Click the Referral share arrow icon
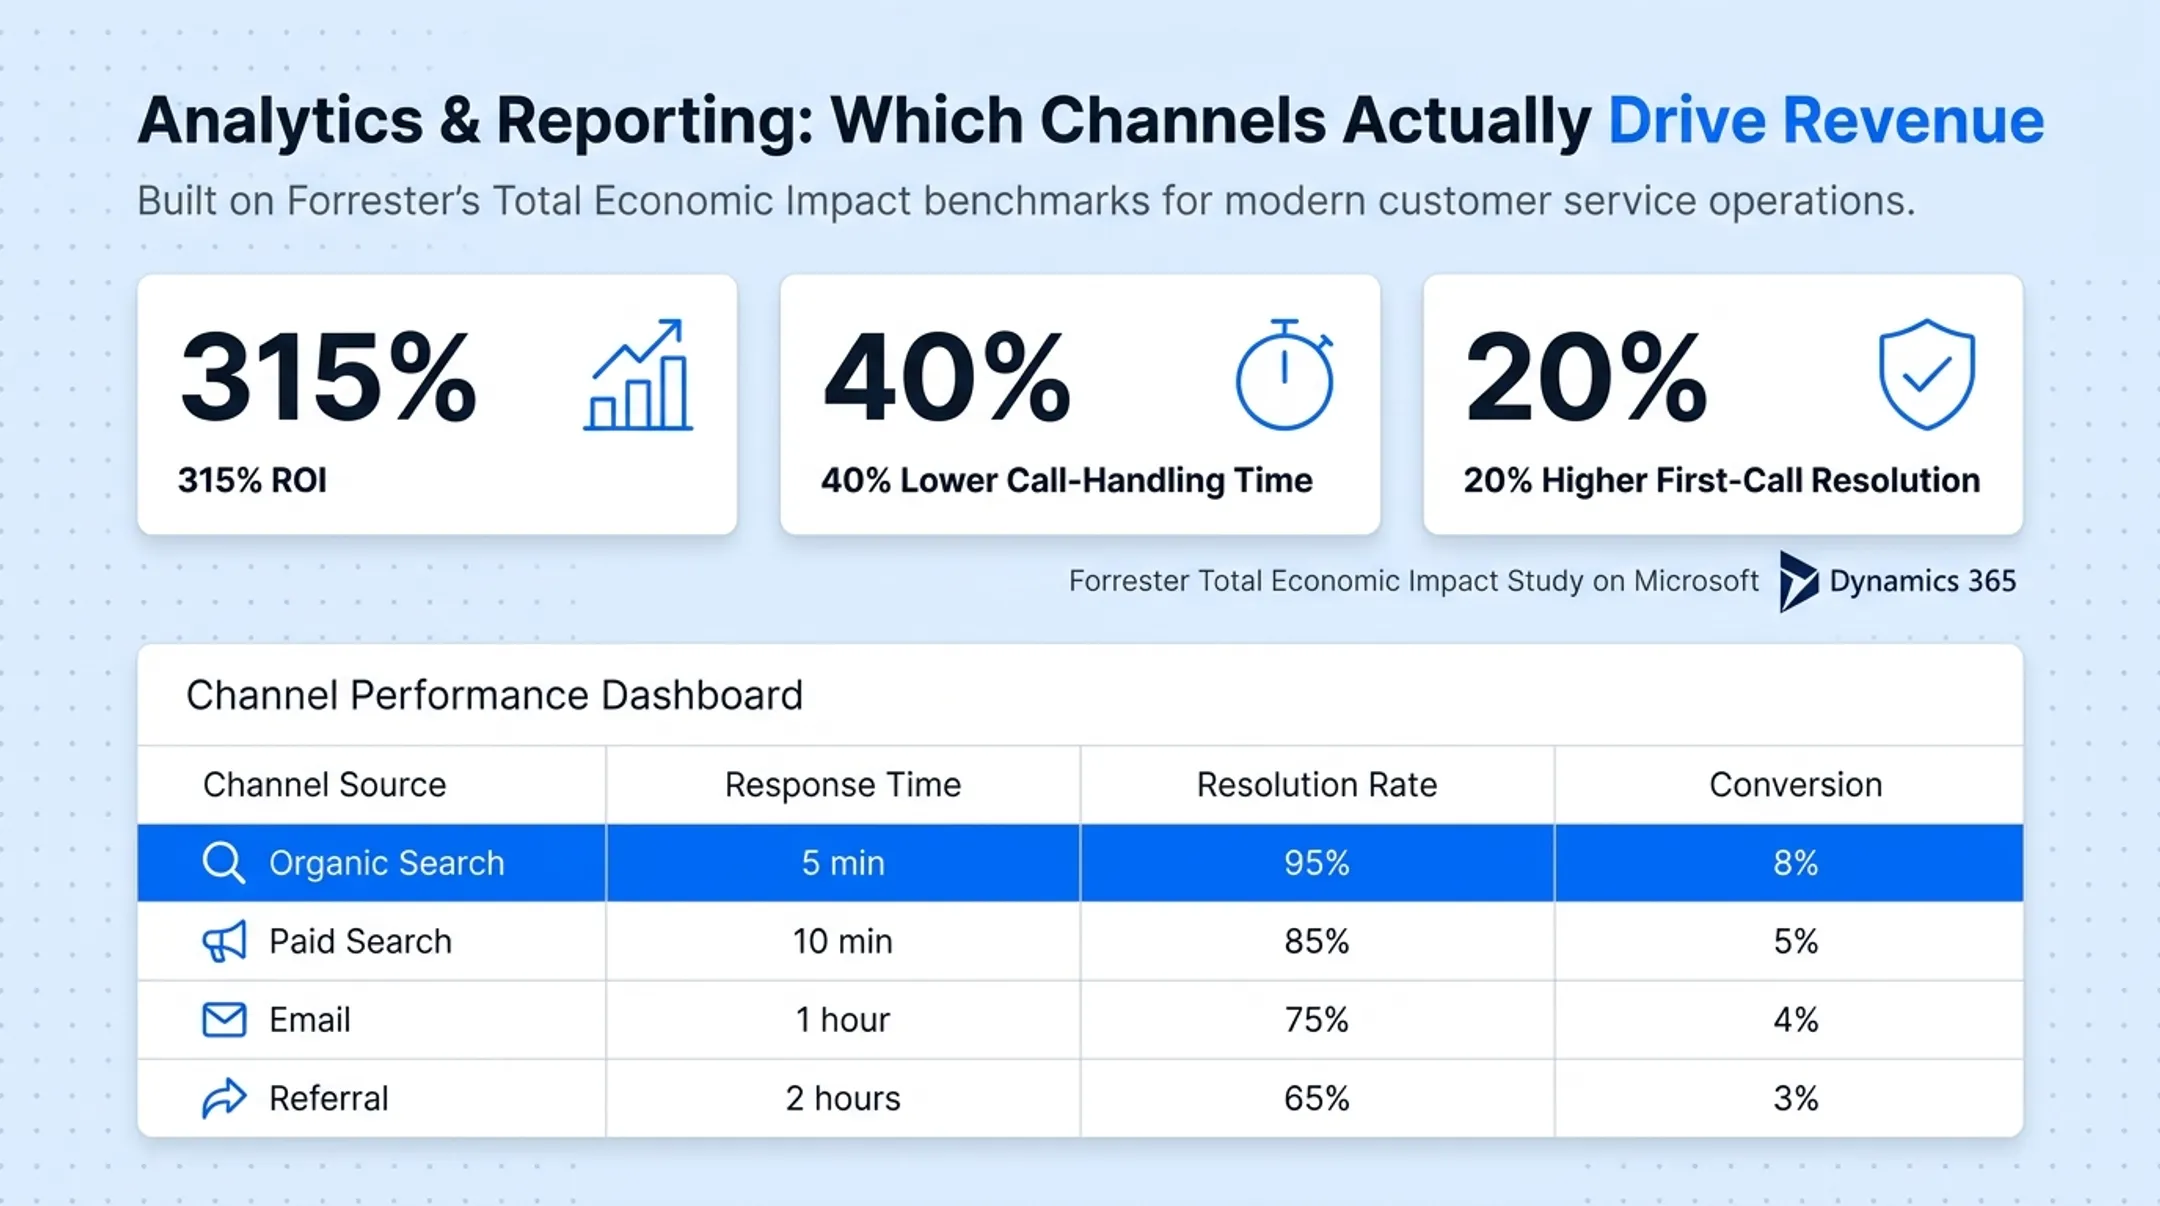 224,1098
